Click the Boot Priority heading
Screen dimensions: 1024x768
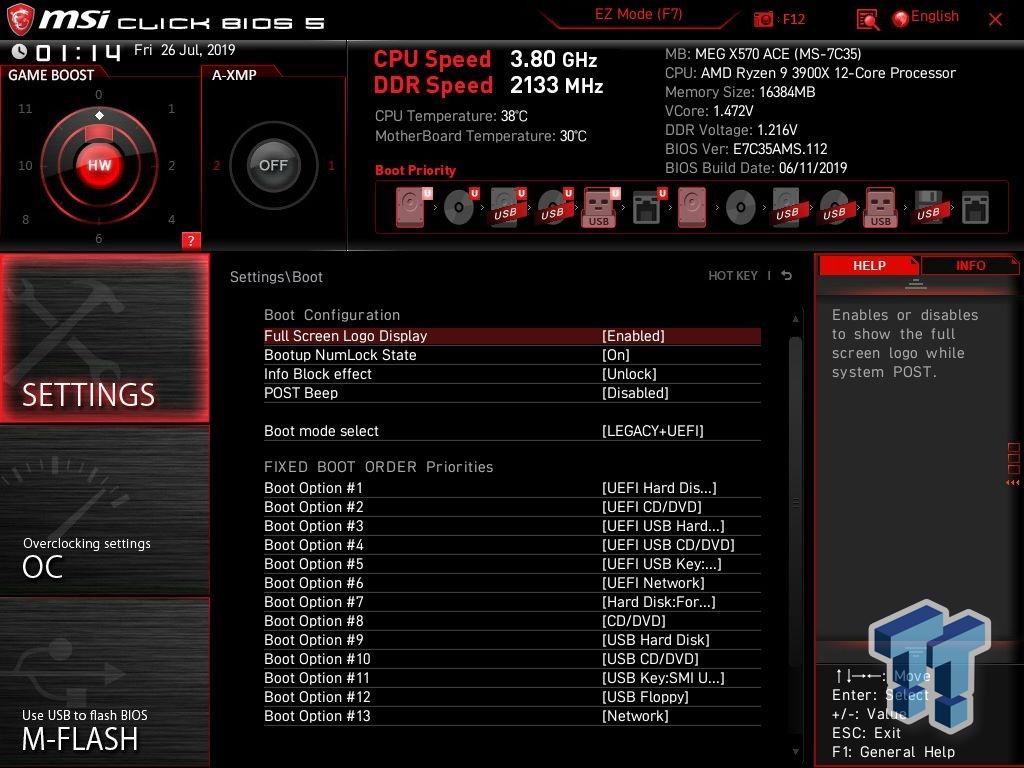[415, 170]
